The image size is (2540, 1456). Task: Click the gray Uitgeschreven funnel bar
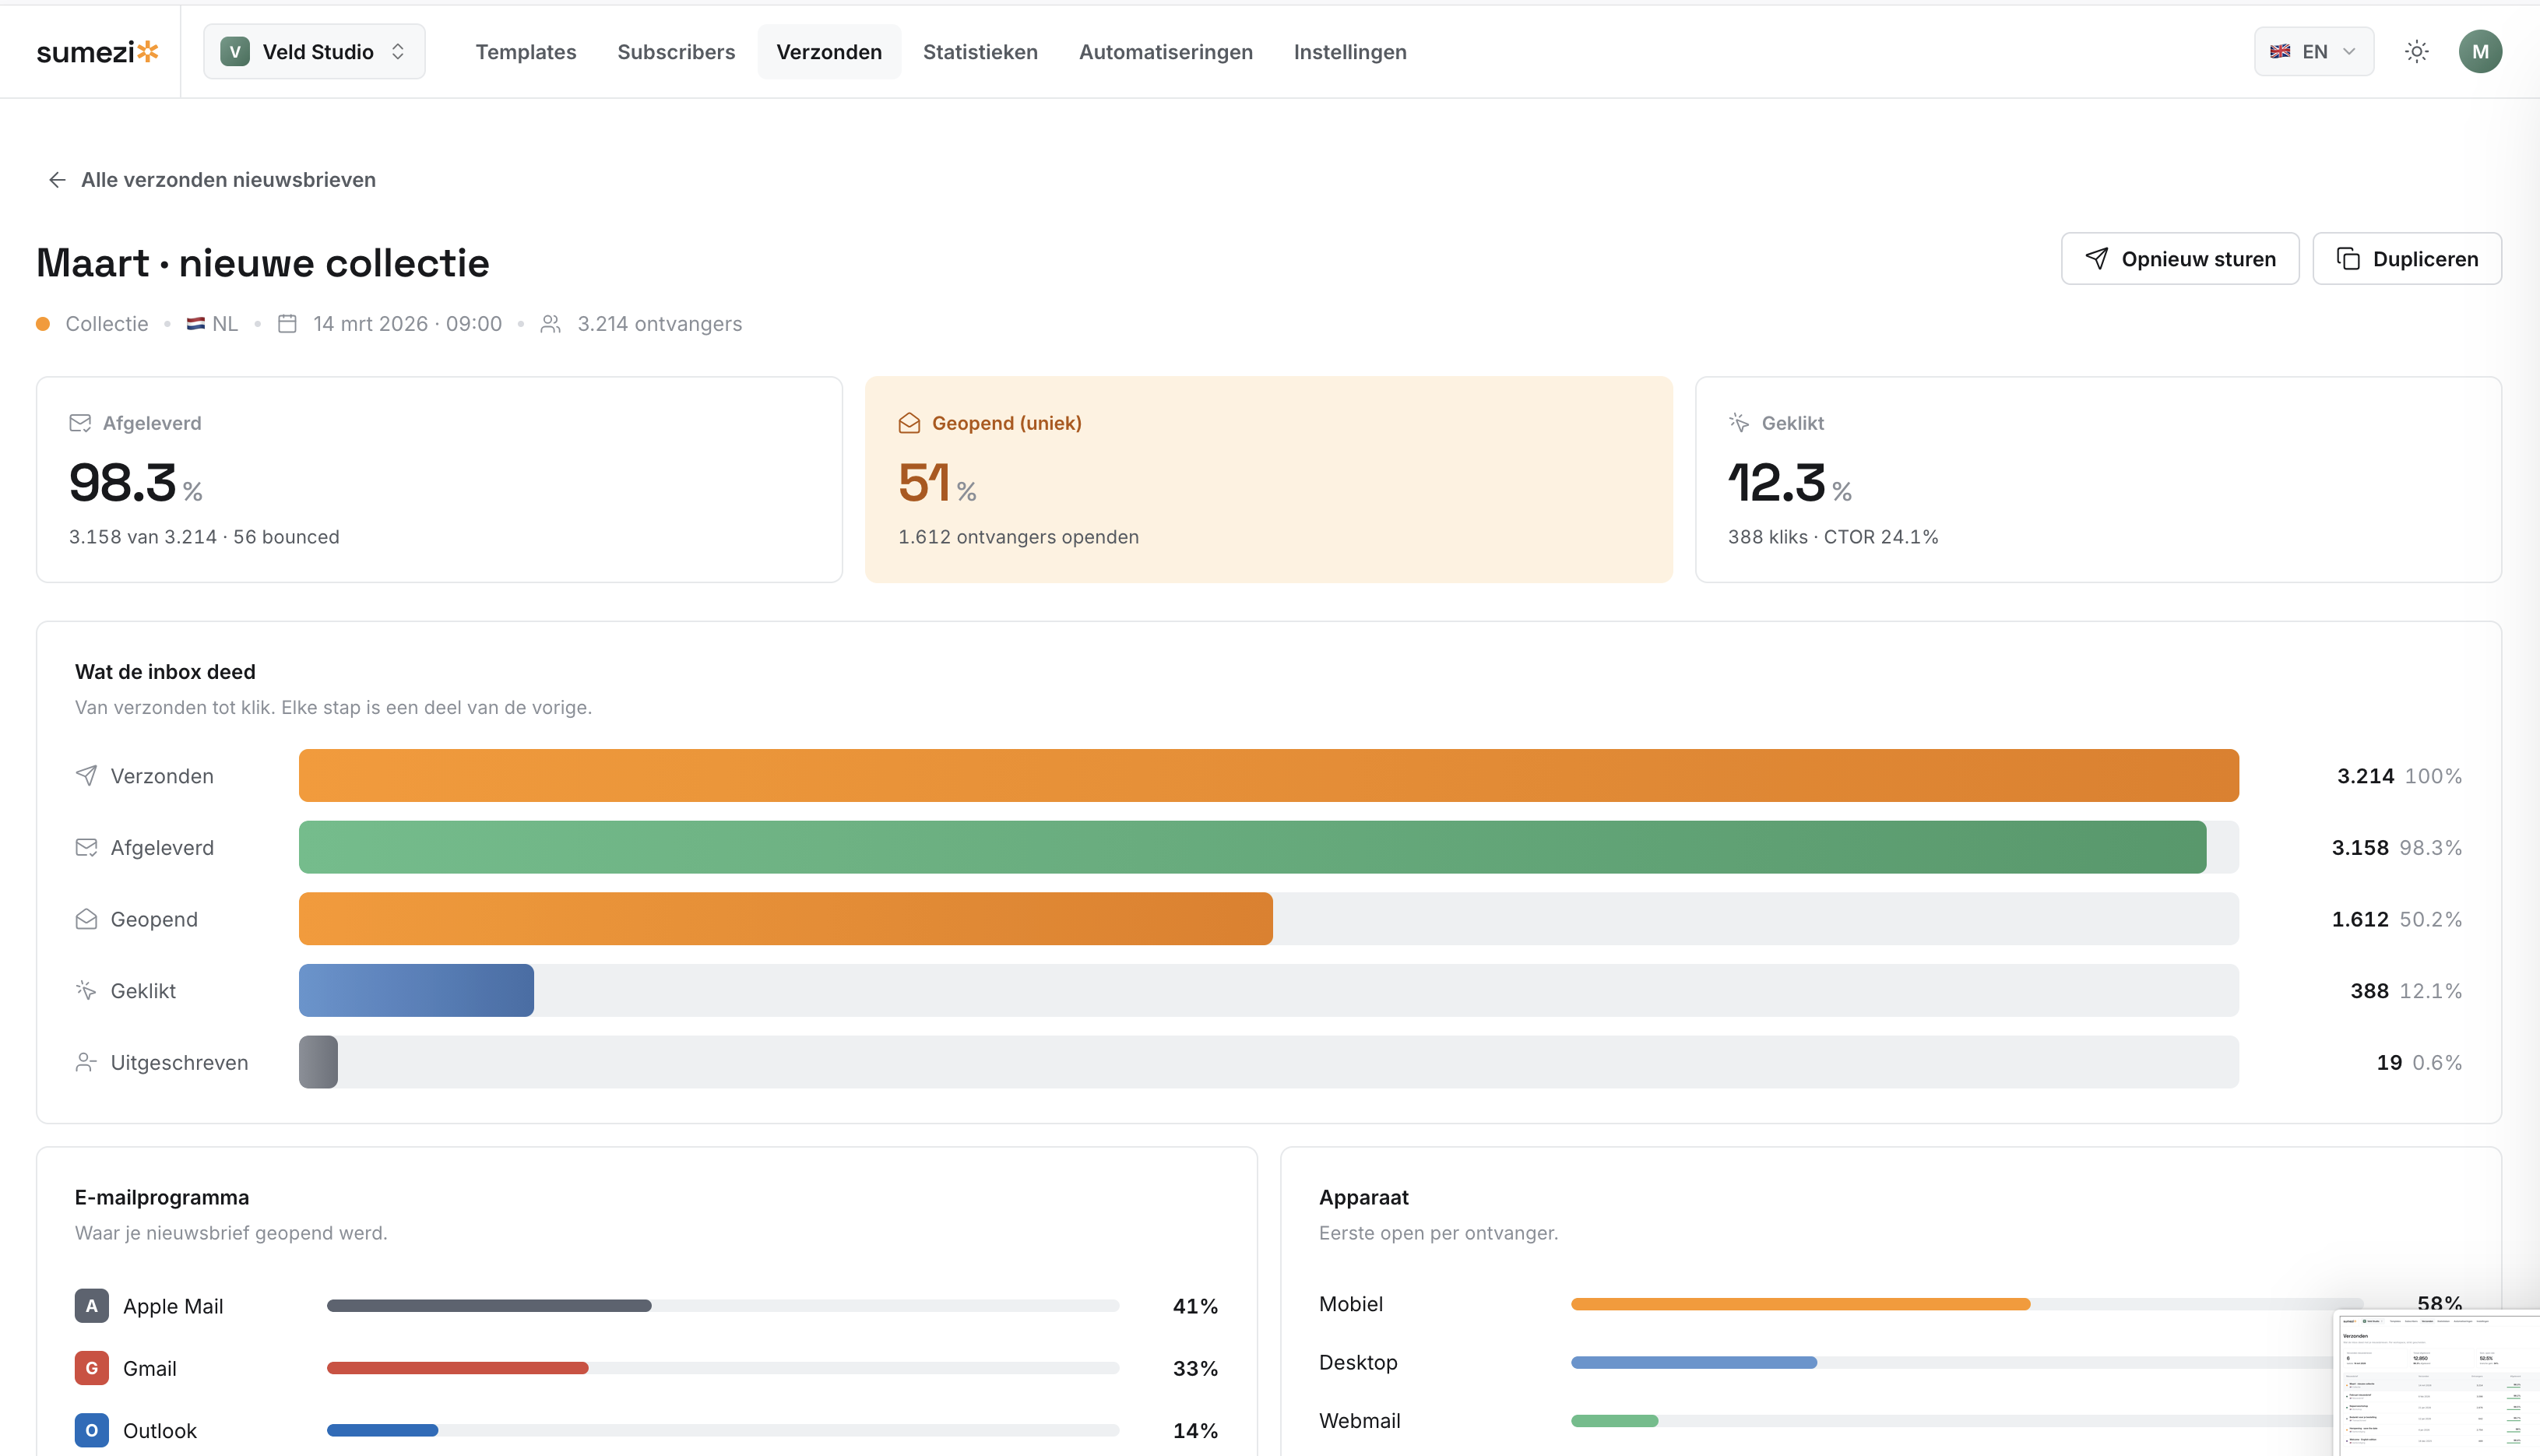click(318, 1063)
